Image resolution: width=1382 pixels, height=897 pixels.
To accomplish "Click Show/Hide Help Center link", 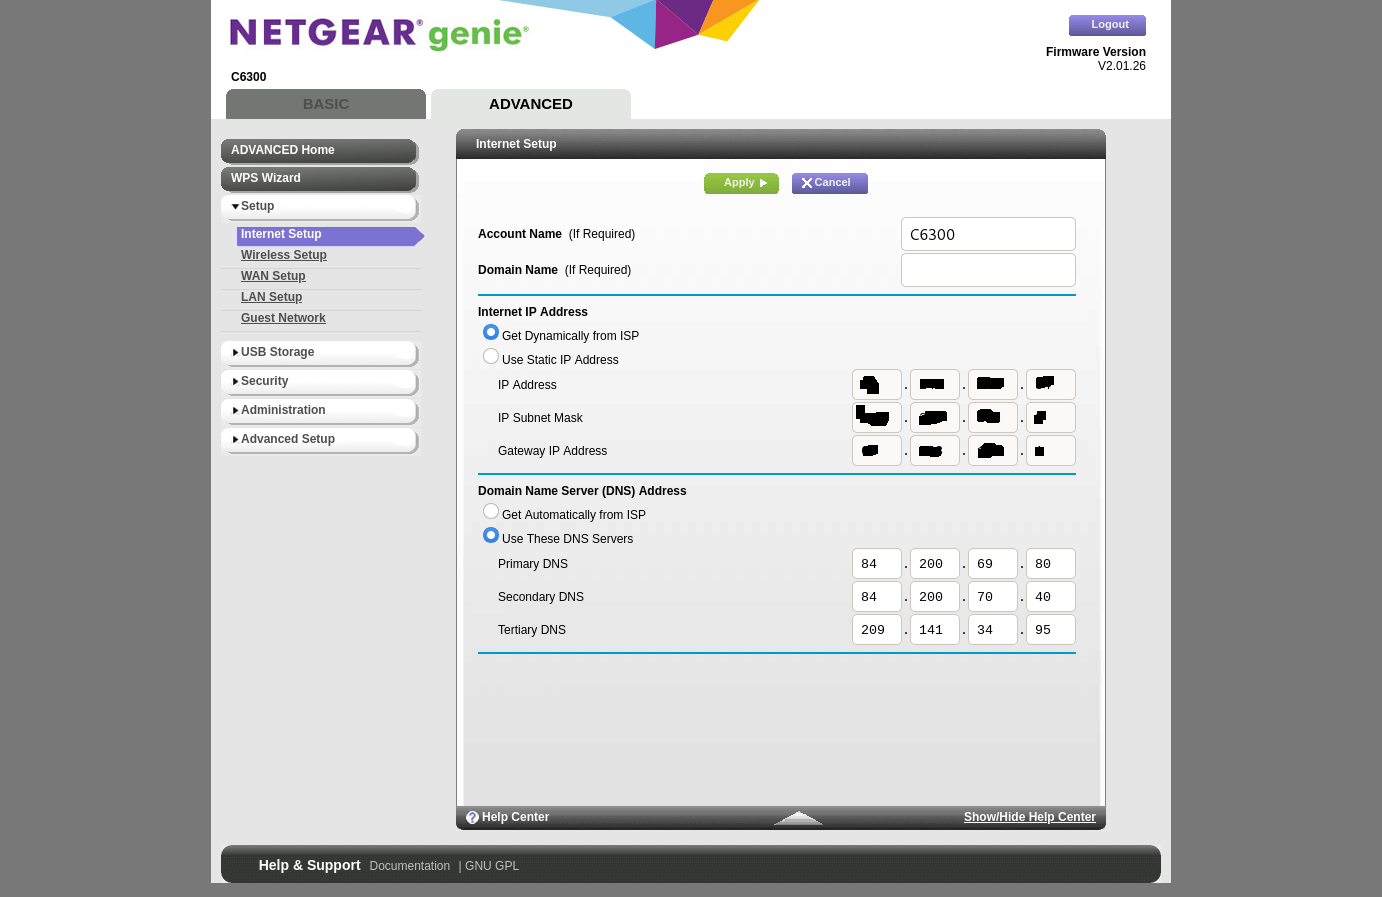I will coord(1029,817).
